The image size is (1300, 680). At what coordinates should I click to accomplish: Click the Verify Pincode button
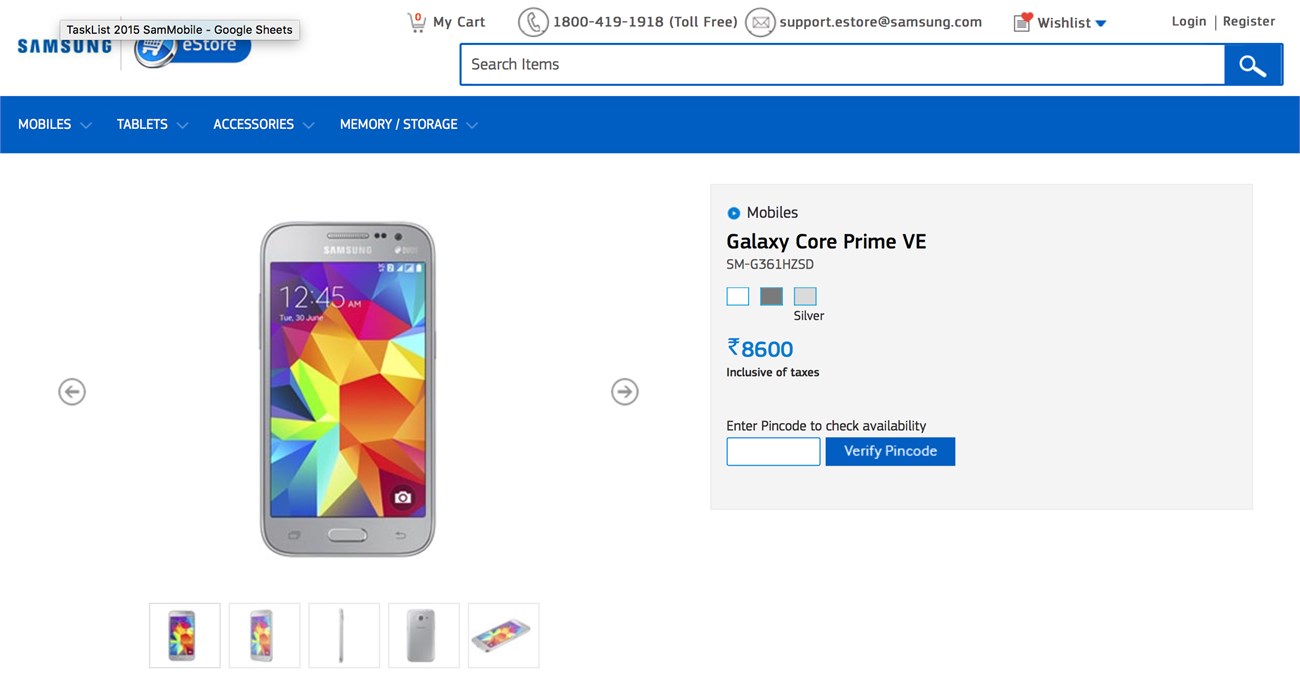click(890, 451)
